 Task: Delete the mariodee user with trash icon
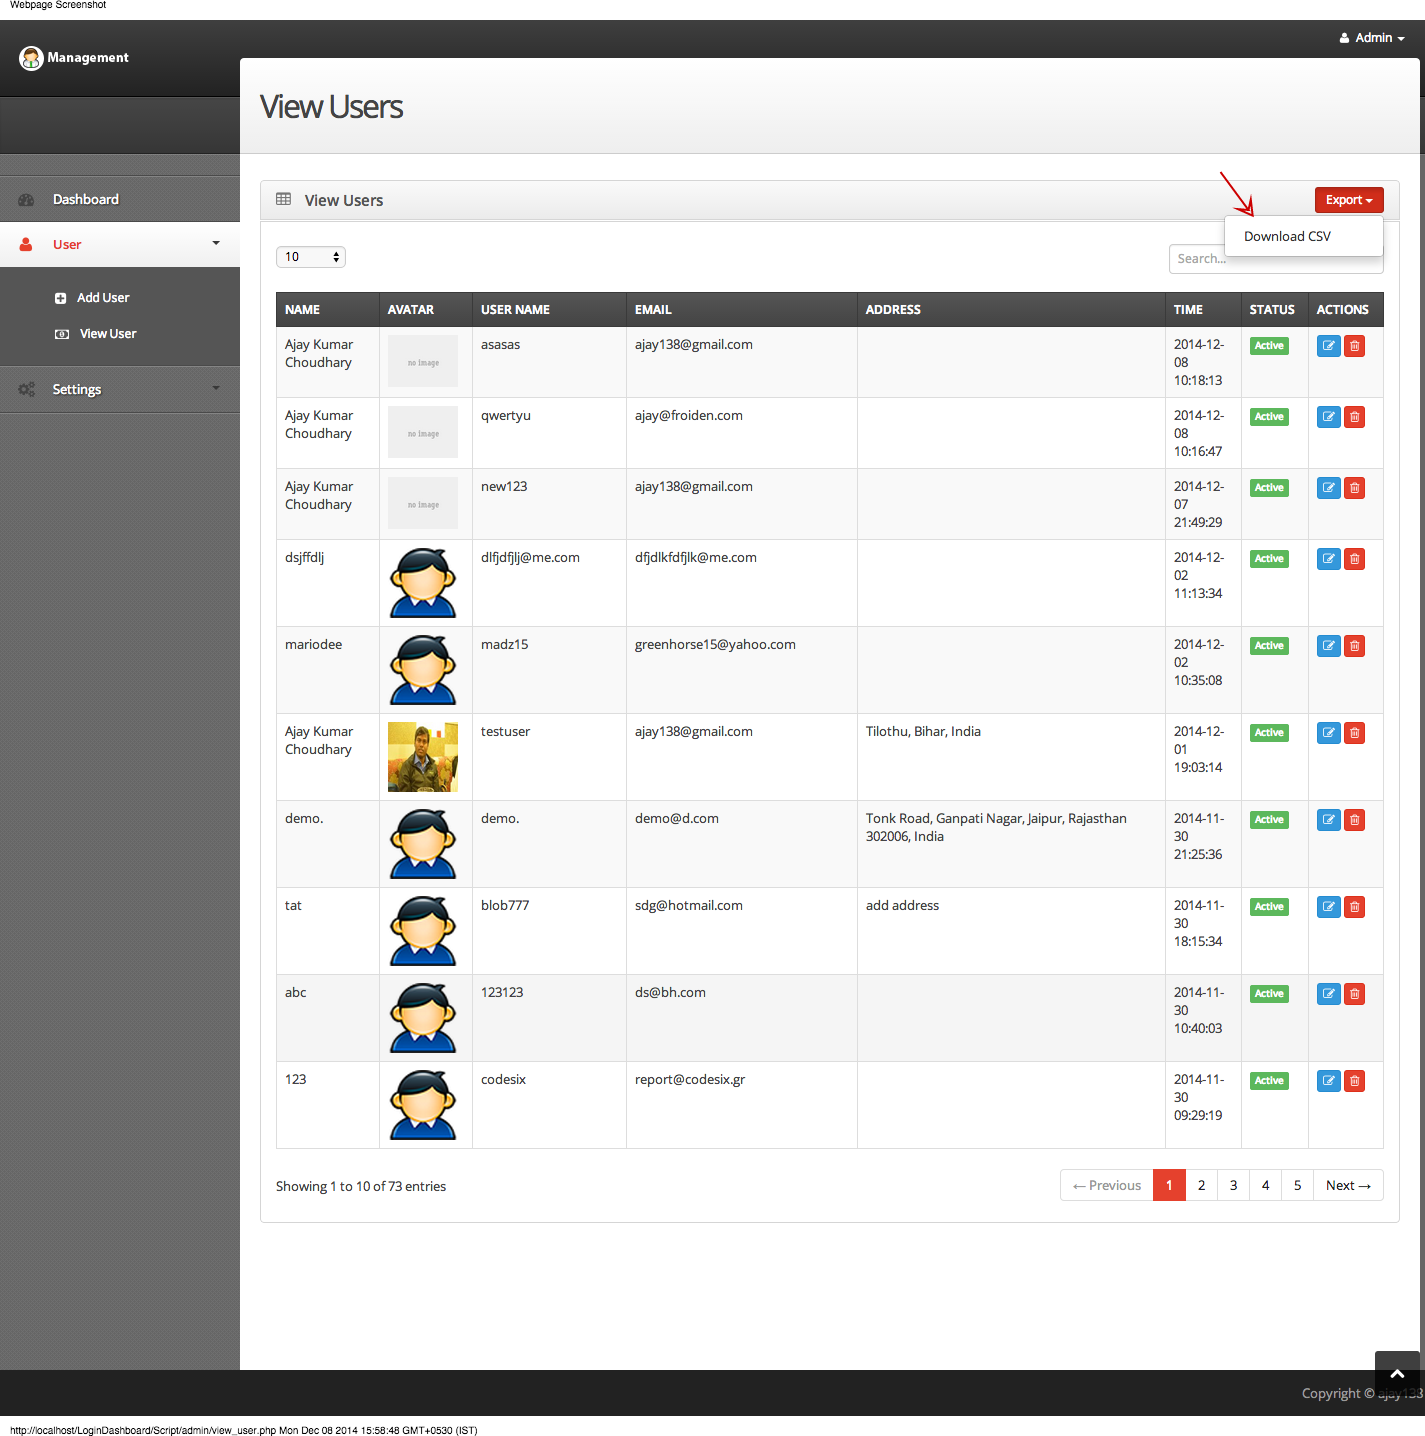click(1354, 646)
